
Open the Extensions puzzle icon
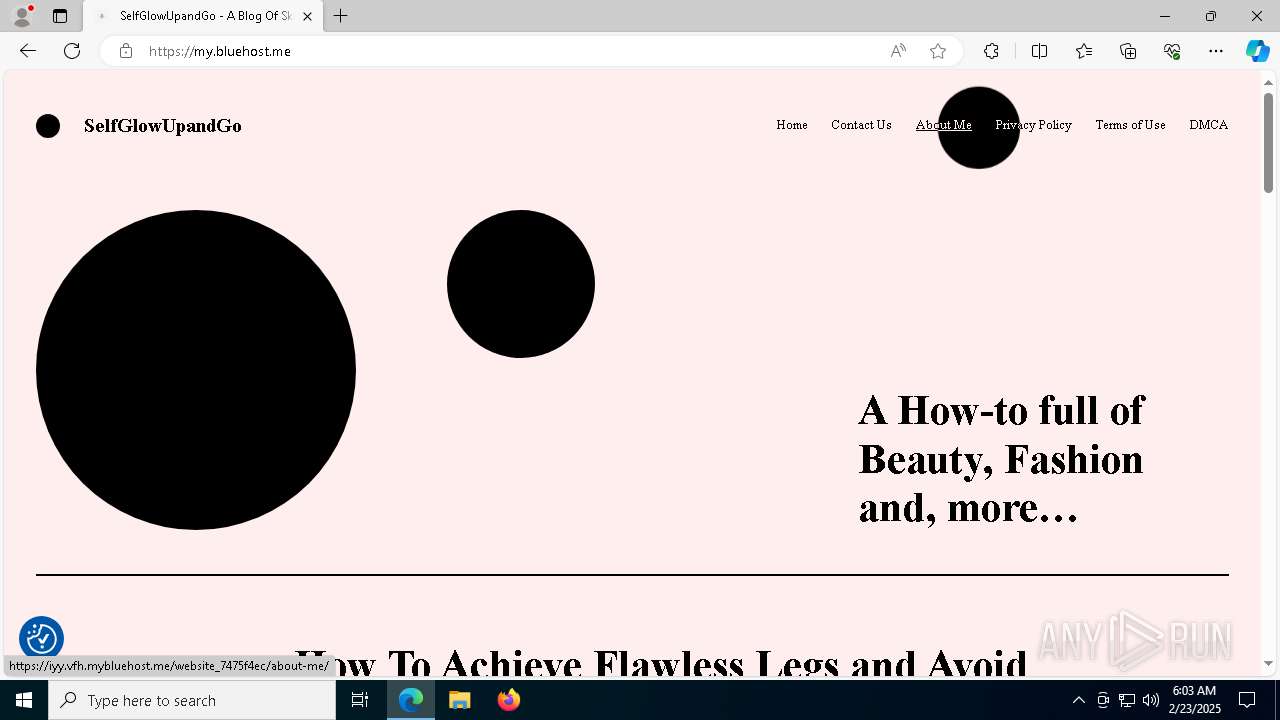coord(991,51)
